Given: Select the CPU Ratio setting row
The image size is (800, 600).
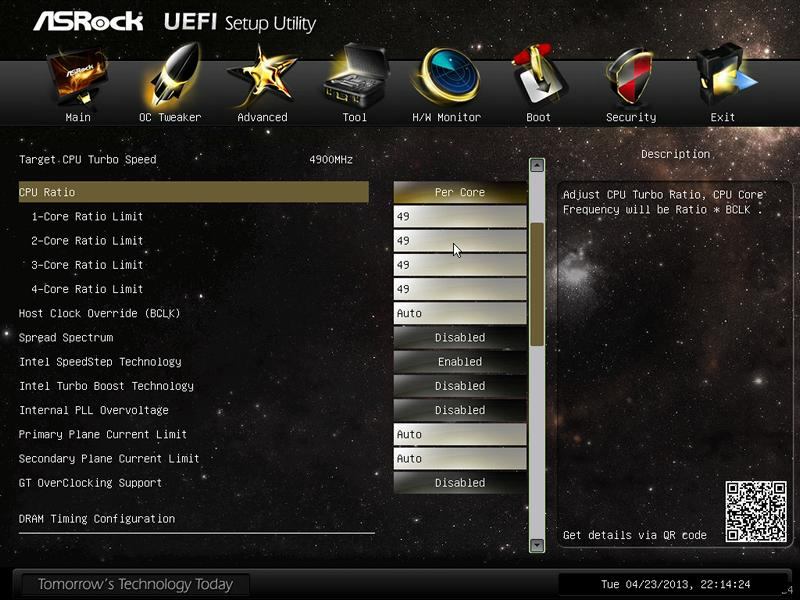Looking at the screenshot, I should click(x=193, y=192).
